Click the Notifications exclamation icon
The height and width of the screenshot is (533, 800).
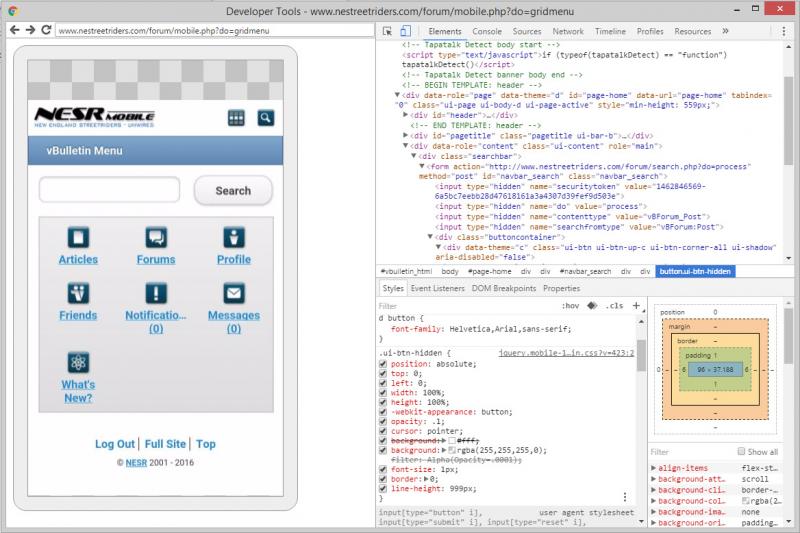156,293
